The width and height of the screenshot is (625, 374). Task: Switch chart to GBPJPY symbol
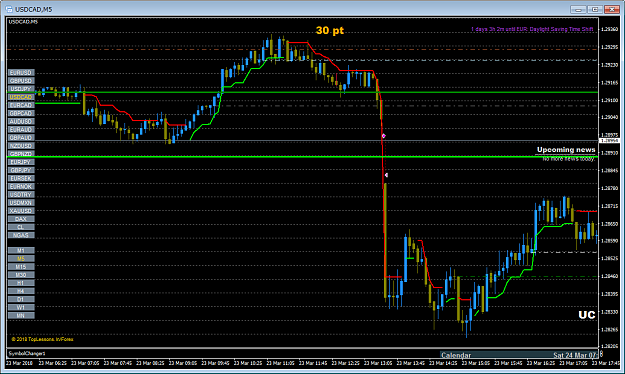click(x=21, y=170)
